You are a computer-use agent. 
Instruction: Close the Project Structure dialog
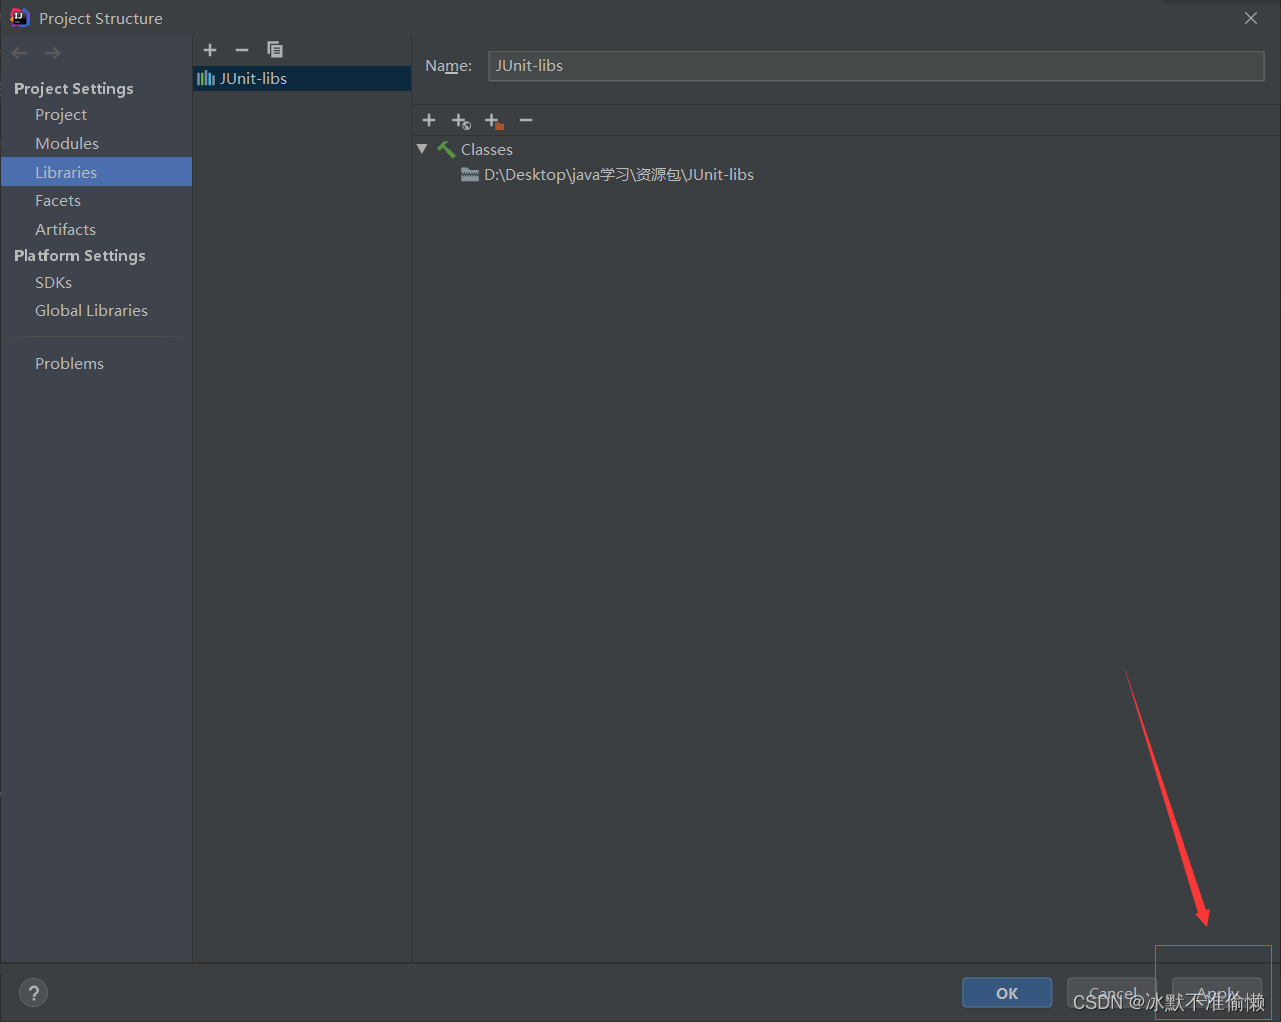[1251, 18]
